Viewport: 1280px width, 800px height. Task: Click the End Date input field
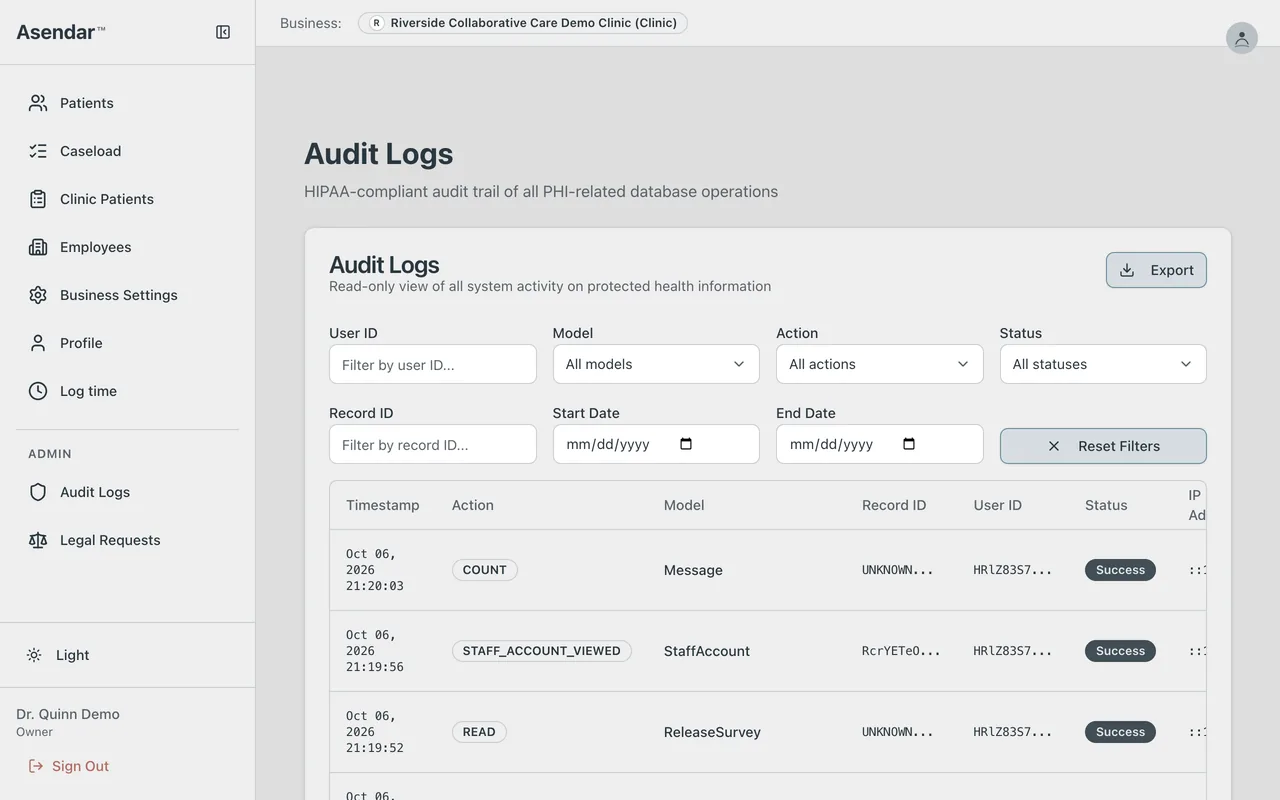880,444
